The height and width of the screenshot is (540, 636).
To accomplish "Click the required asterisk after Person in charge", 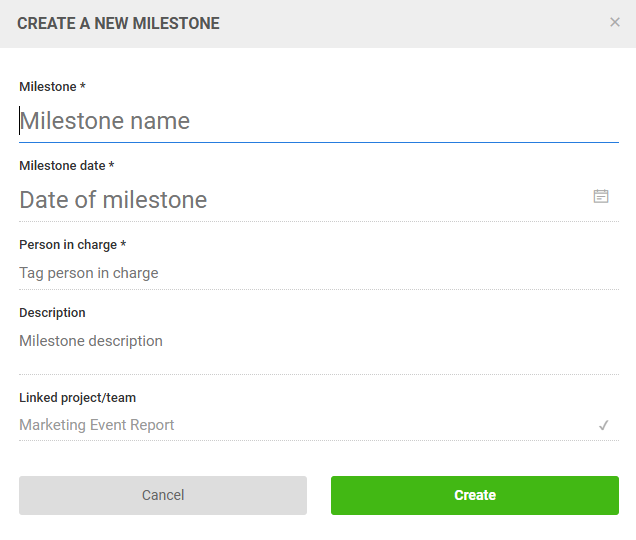I will pyautogui.click(x=123, y=245).
